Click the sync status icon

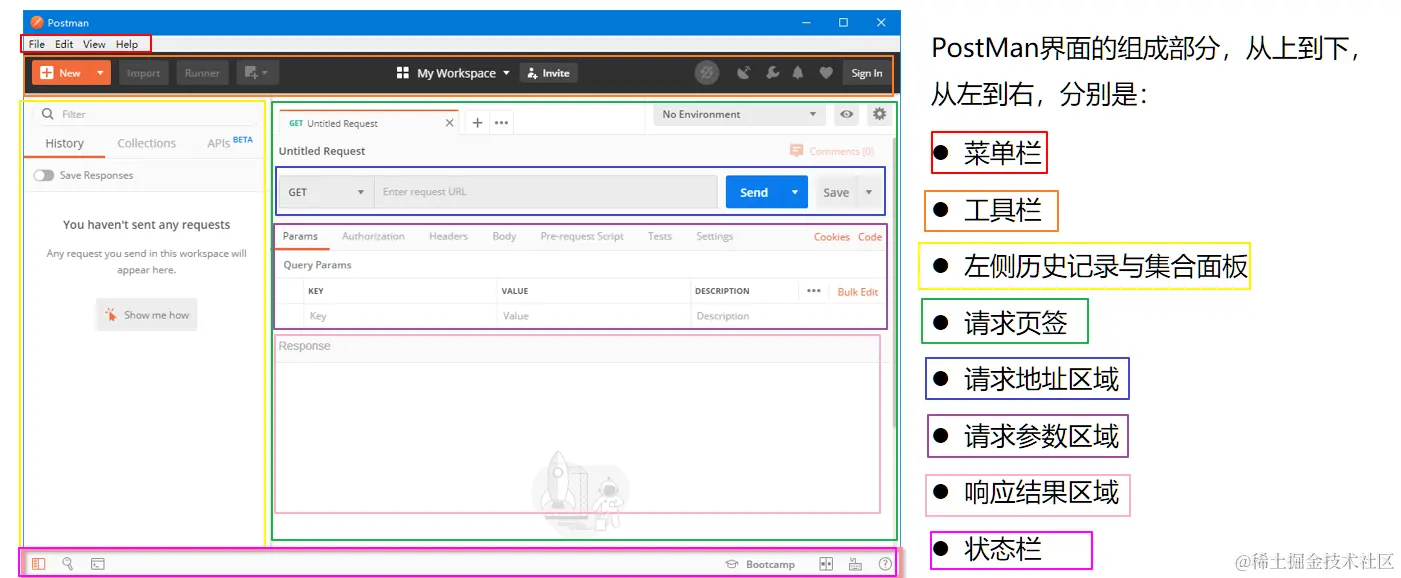[707, 73]
